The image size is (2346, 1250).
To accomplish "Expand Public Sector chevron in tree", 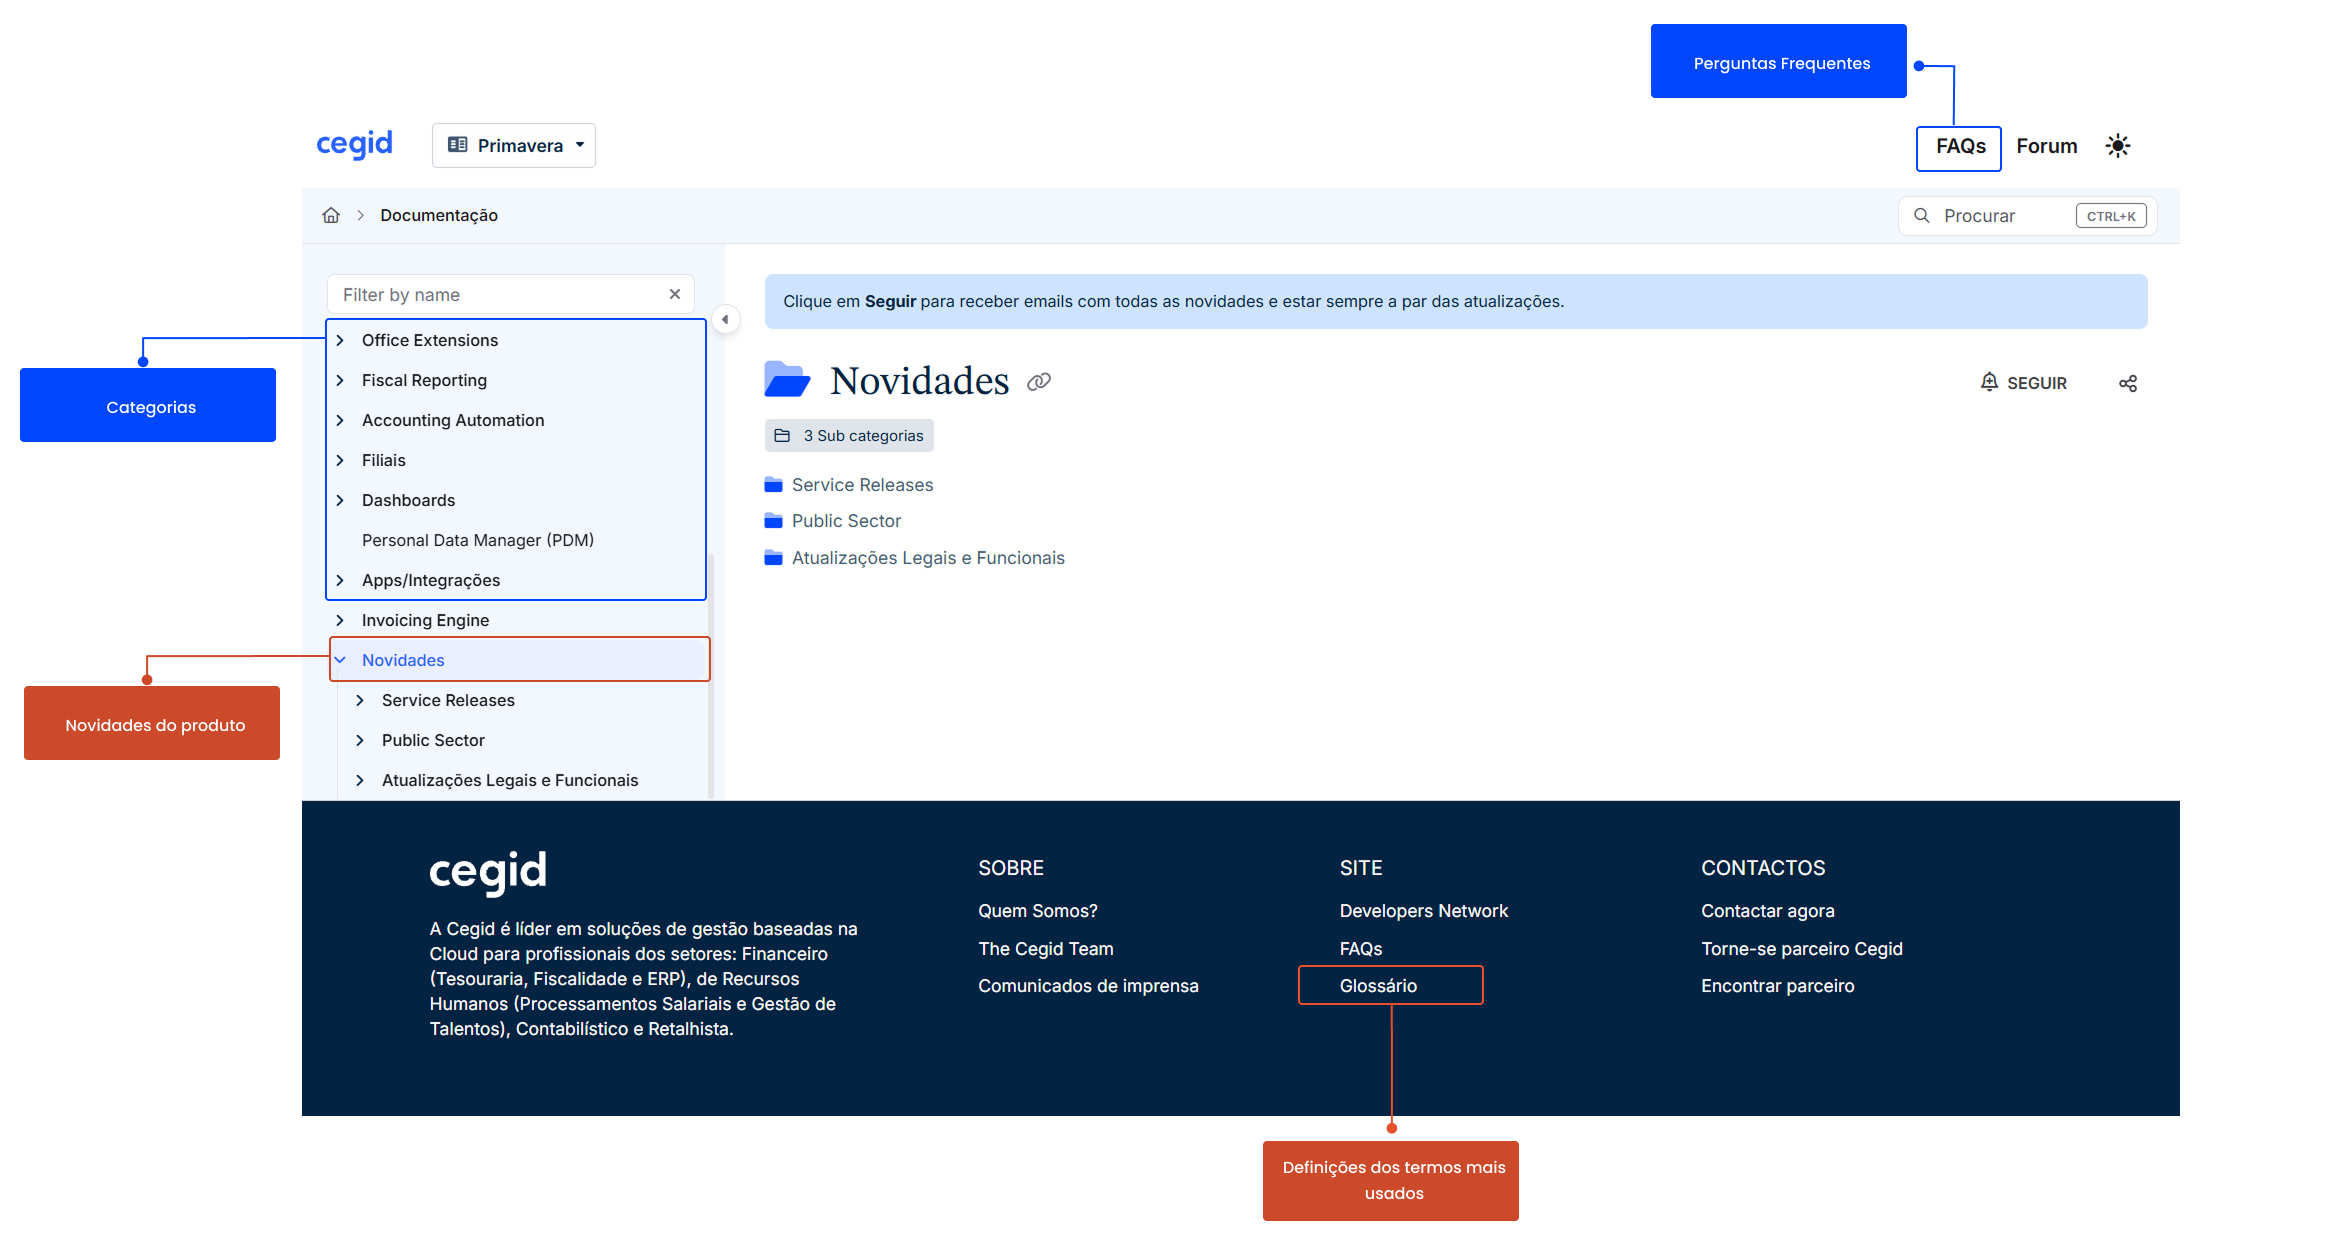I will (x=360, y=740).
